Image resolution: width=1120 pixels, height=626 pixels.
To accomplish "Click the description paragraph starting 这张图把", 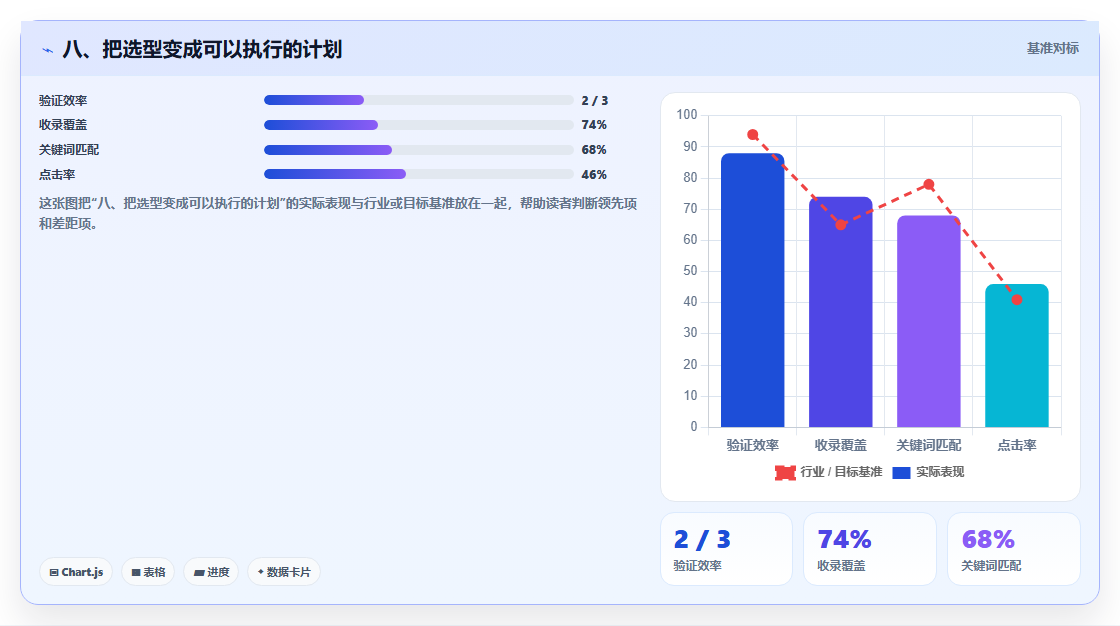I will click(x=338, y=213).
